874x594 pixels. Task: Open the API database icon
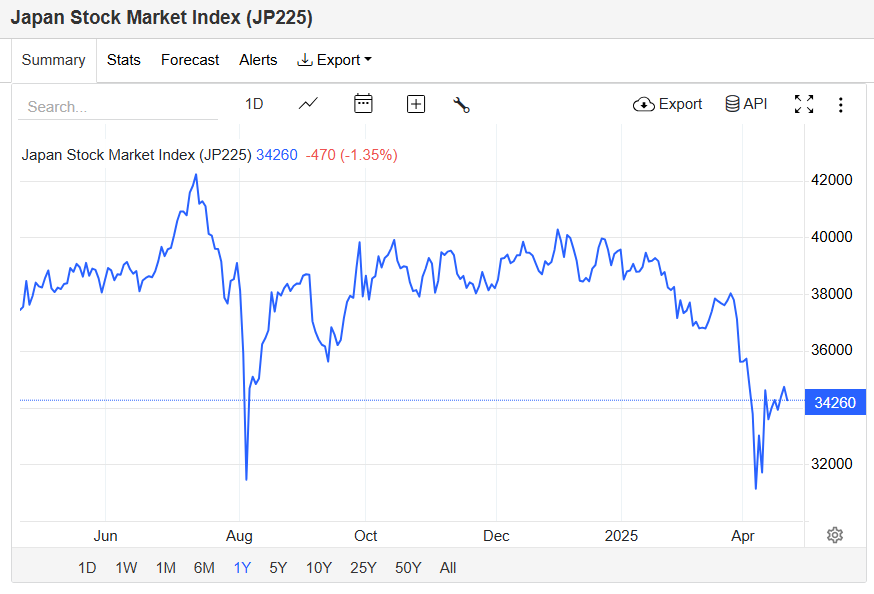click(732, 104)
